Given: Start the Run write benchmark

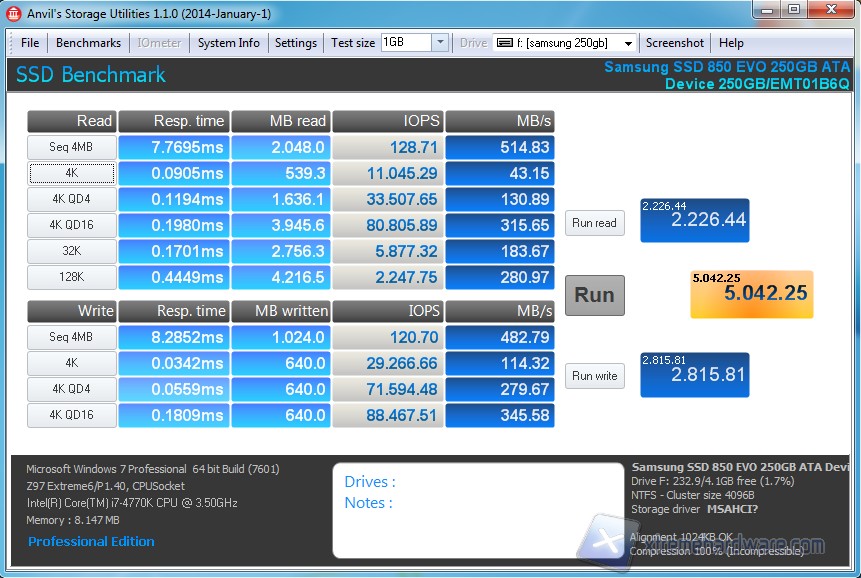Looking at the screenshot, I should 594,375.
